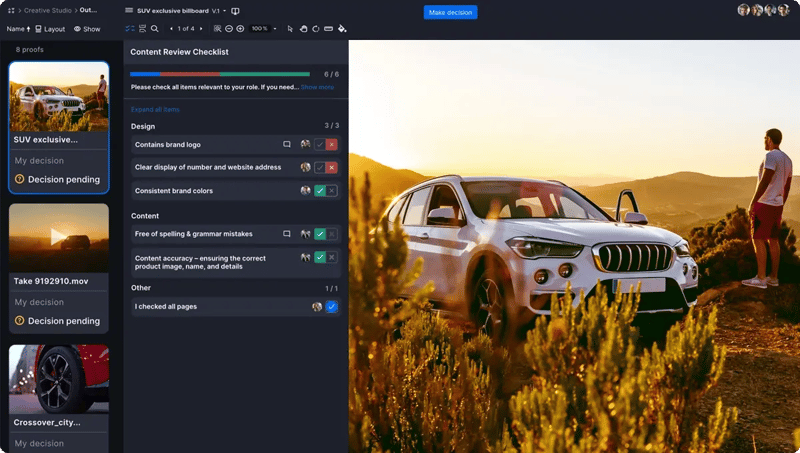800x453 pixels.
Task: Click green check on Consistent brand colors
Action: click(320, 190)
